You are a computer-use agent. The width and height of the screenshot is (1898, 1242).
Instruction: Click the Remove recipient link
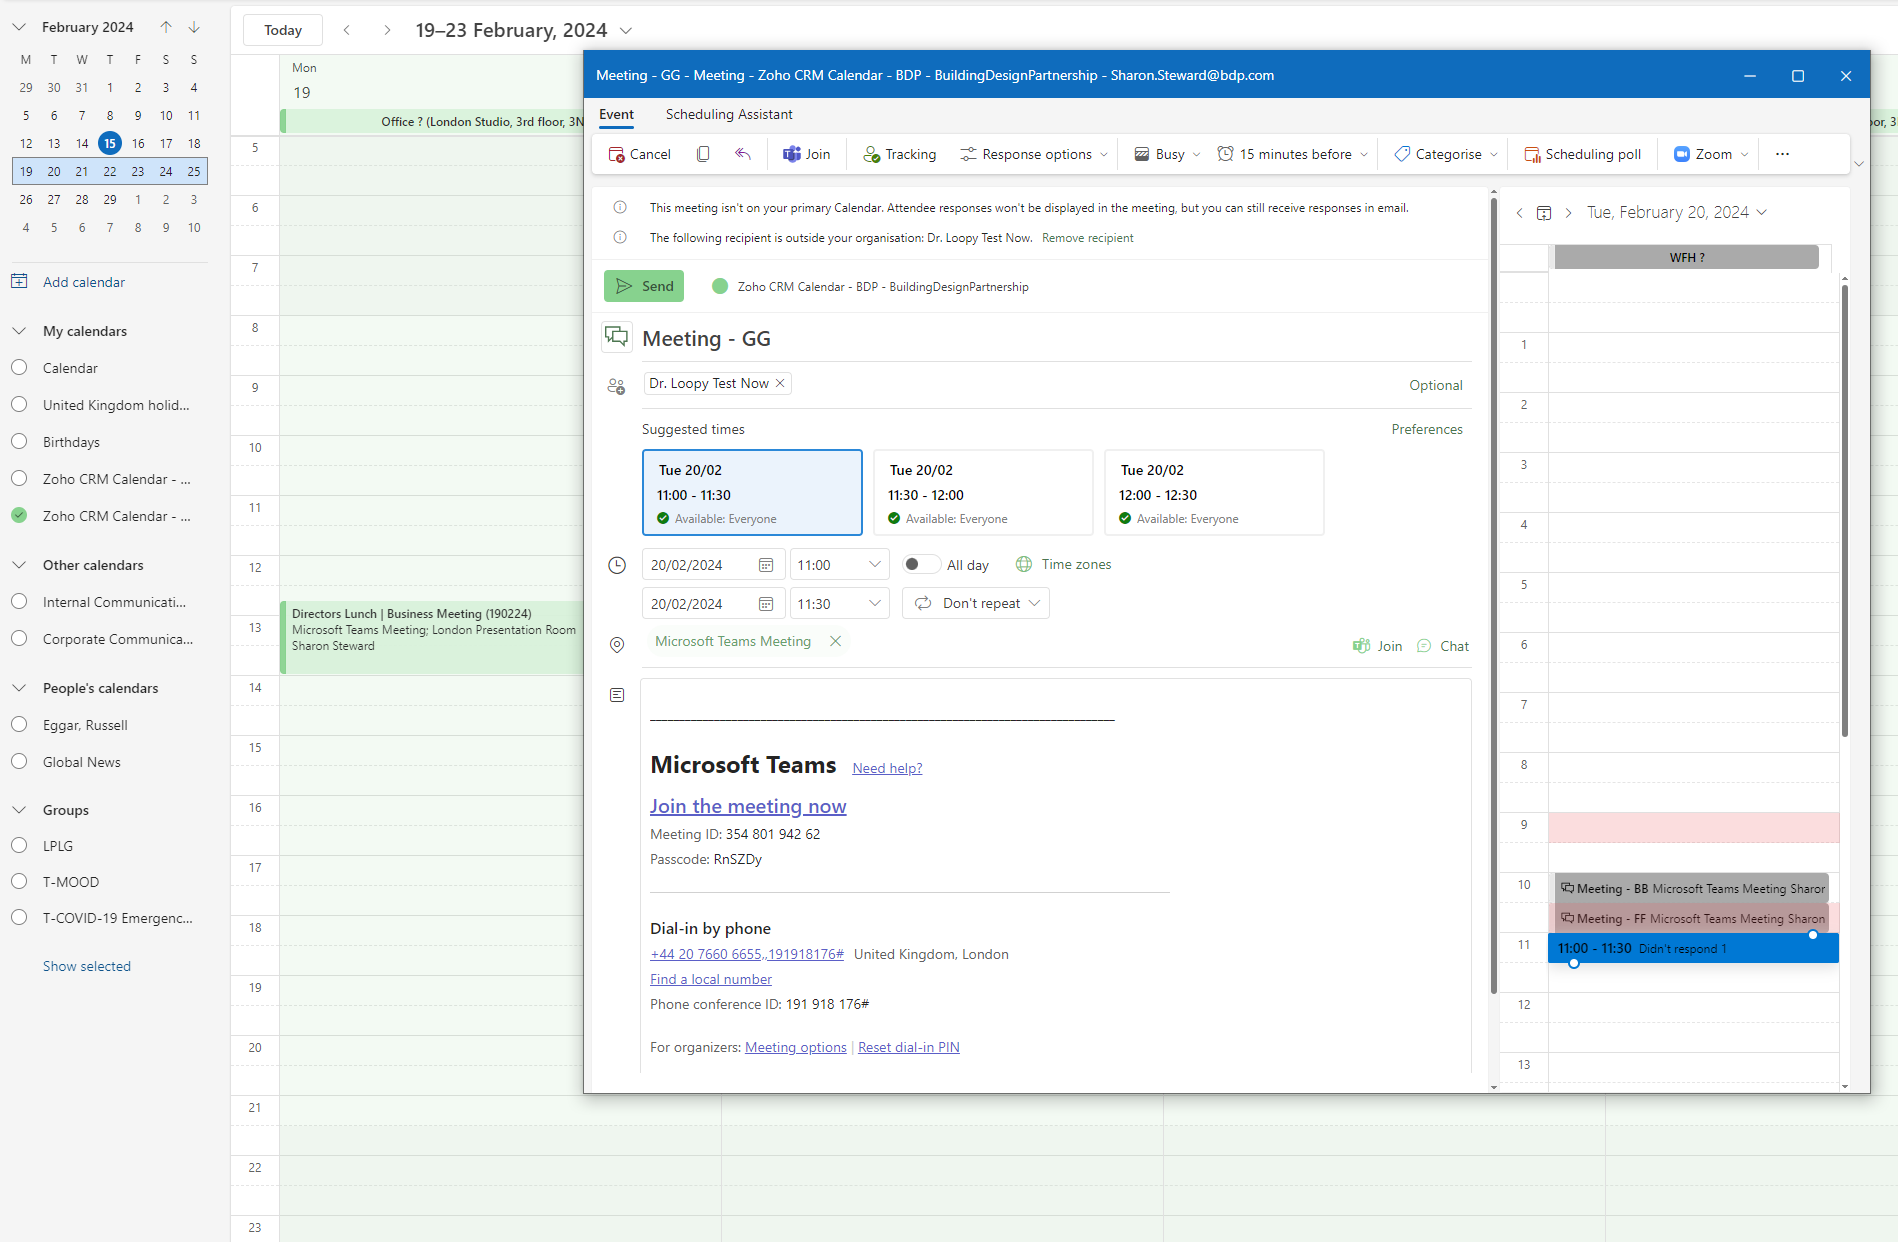tap(1088, 238)
